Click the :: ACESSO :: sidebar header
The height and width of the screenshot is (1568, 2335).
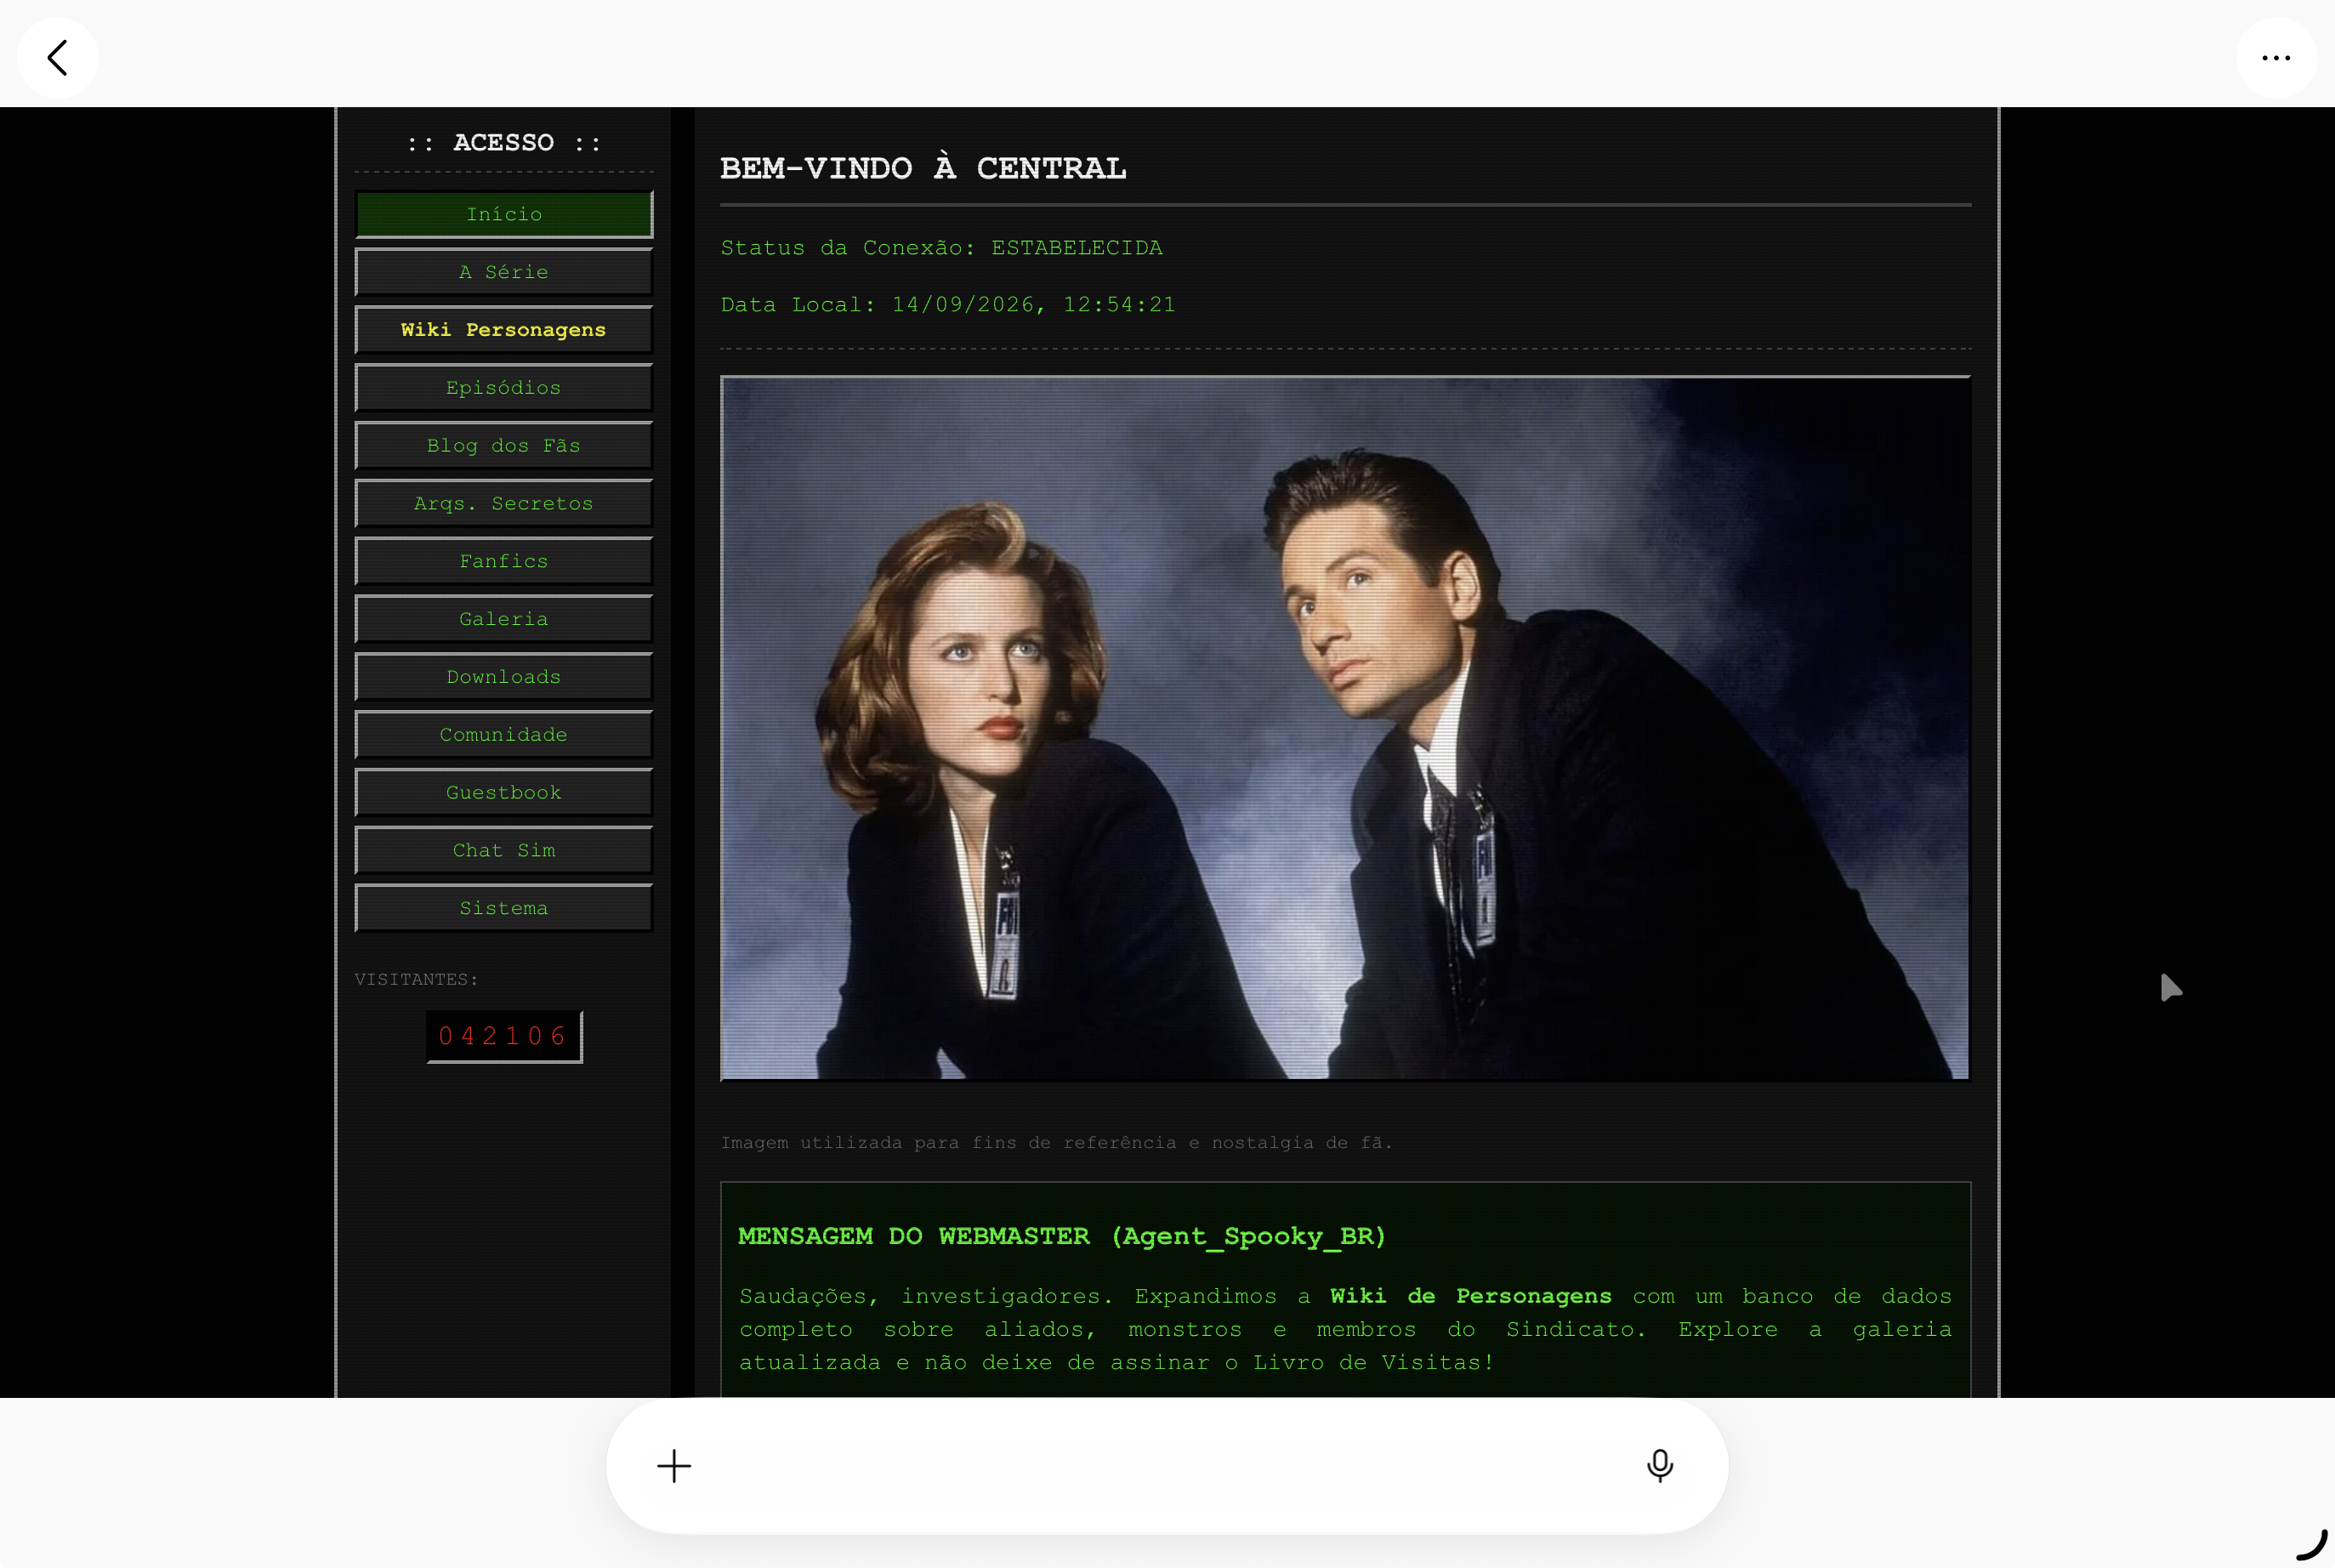(x=504, y=143)
